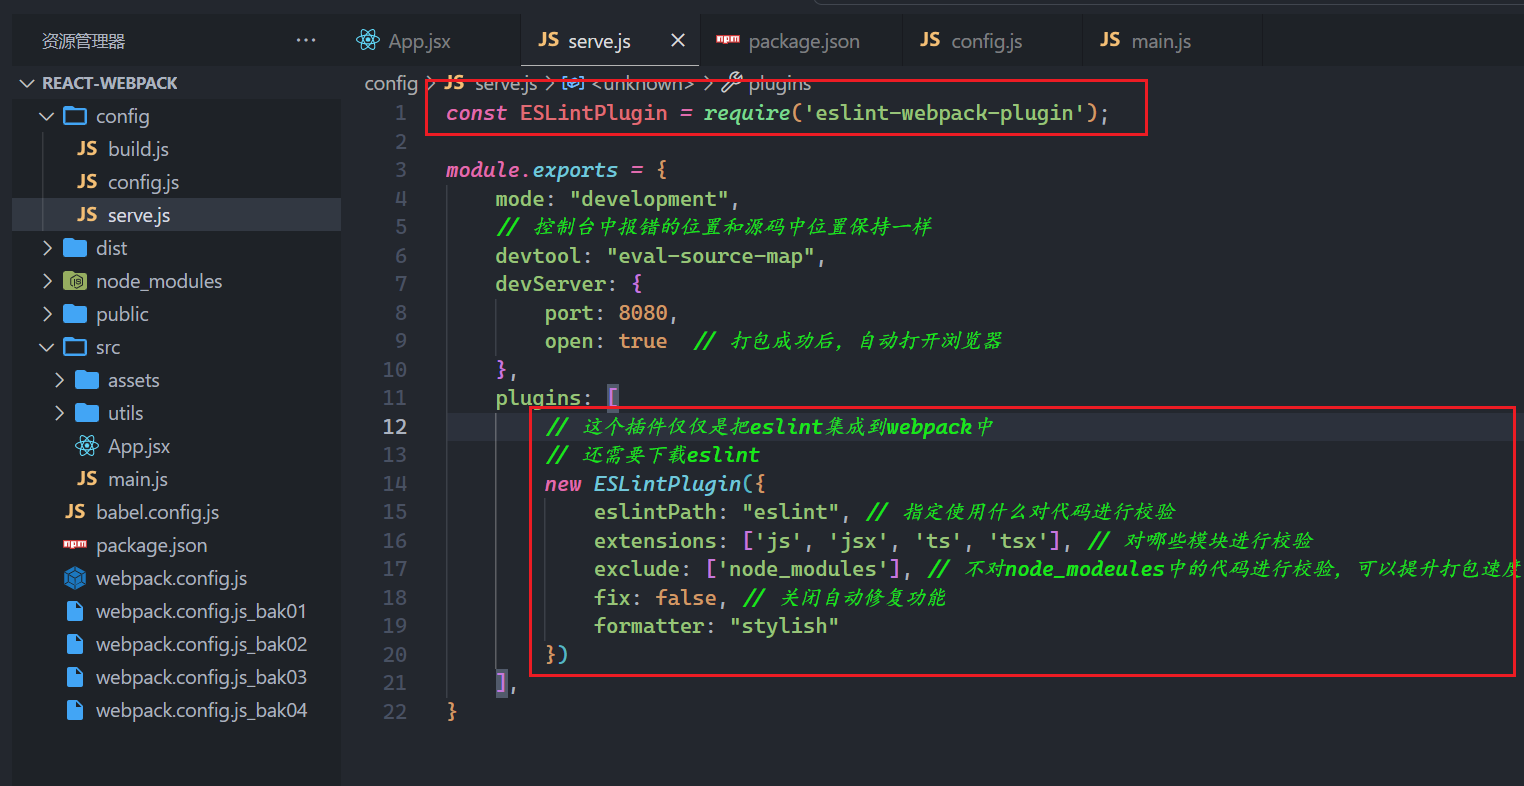Expand the dist folder chevron

47,248
